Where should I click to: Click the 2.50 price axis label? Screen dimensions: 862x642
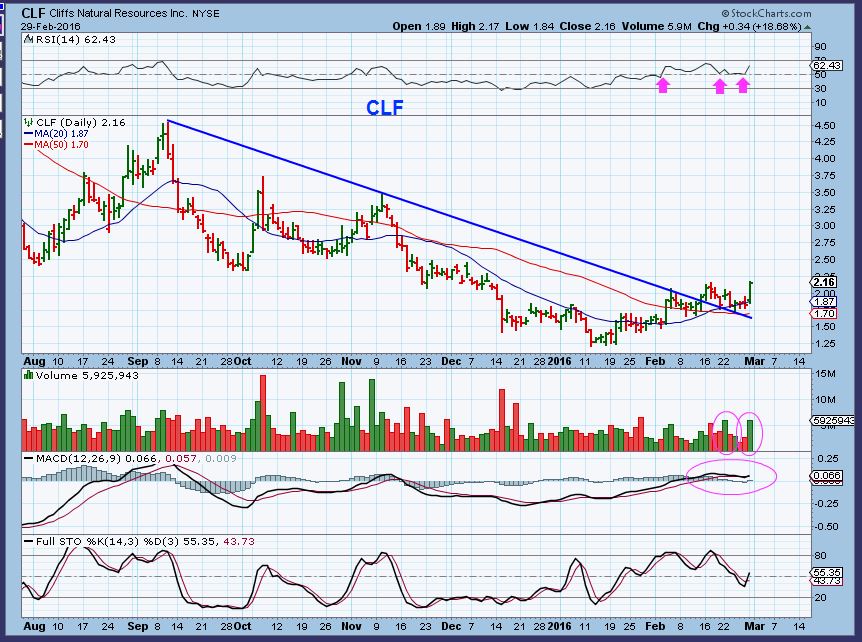[825, 259]
